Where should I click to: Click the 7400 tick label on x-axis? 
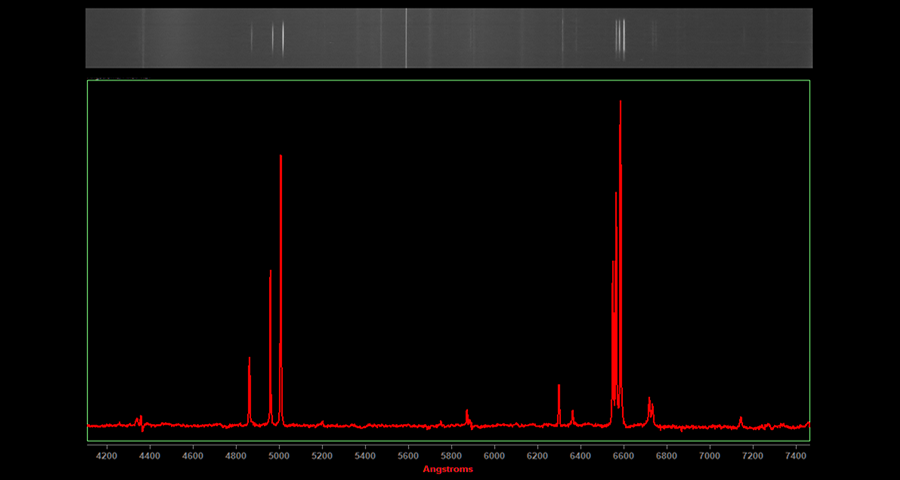tap(795, 455)
